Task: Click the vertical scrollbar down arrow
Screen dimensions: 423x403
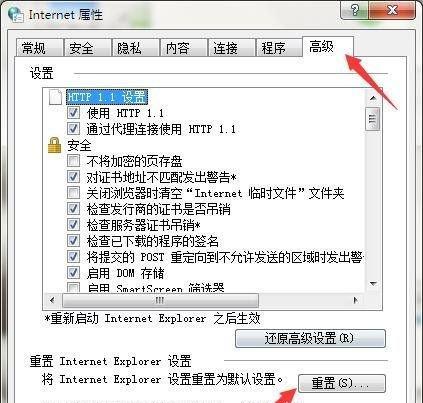Action: point(373,284)
